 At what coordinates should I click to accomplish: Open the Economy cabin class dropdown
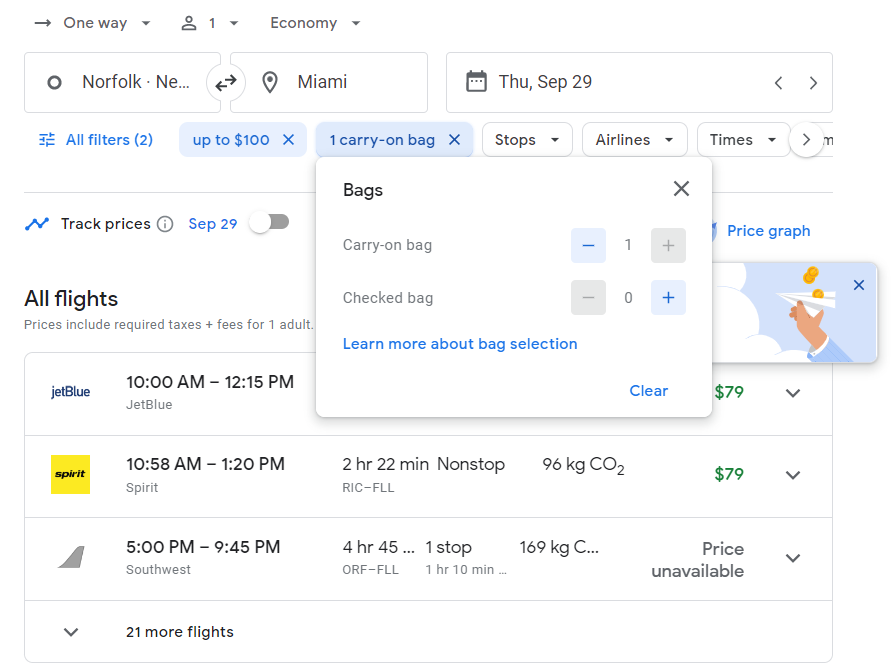[315, 23]
